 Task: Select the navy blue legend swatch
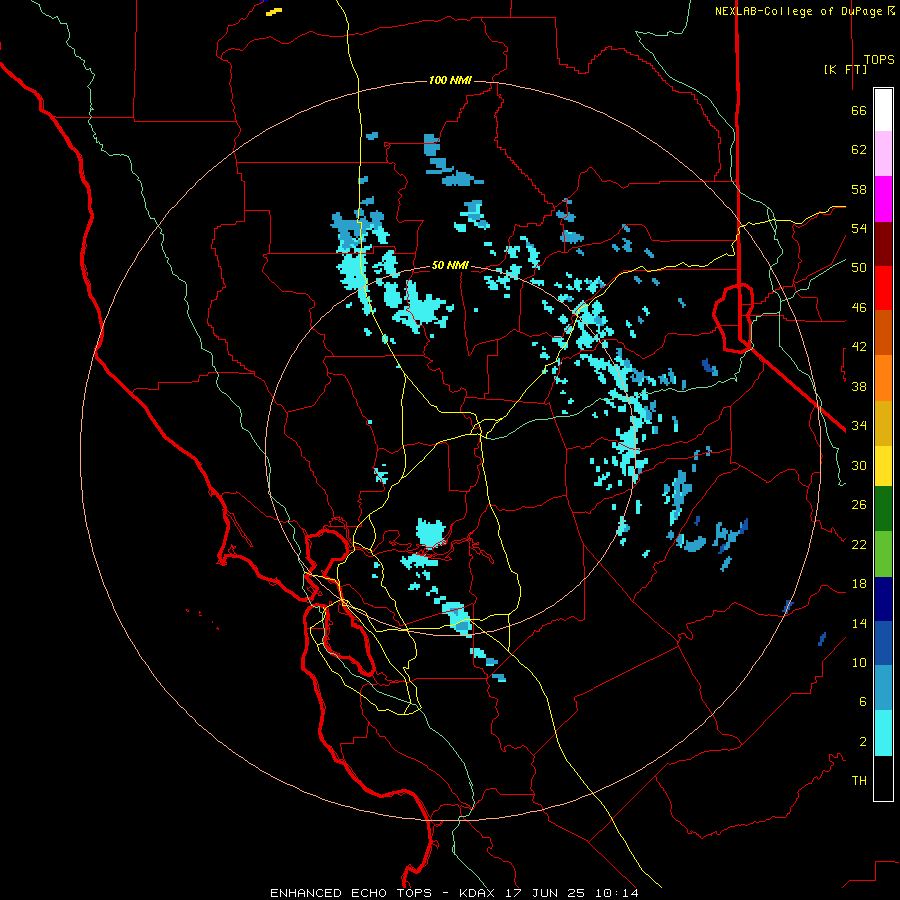883,599
